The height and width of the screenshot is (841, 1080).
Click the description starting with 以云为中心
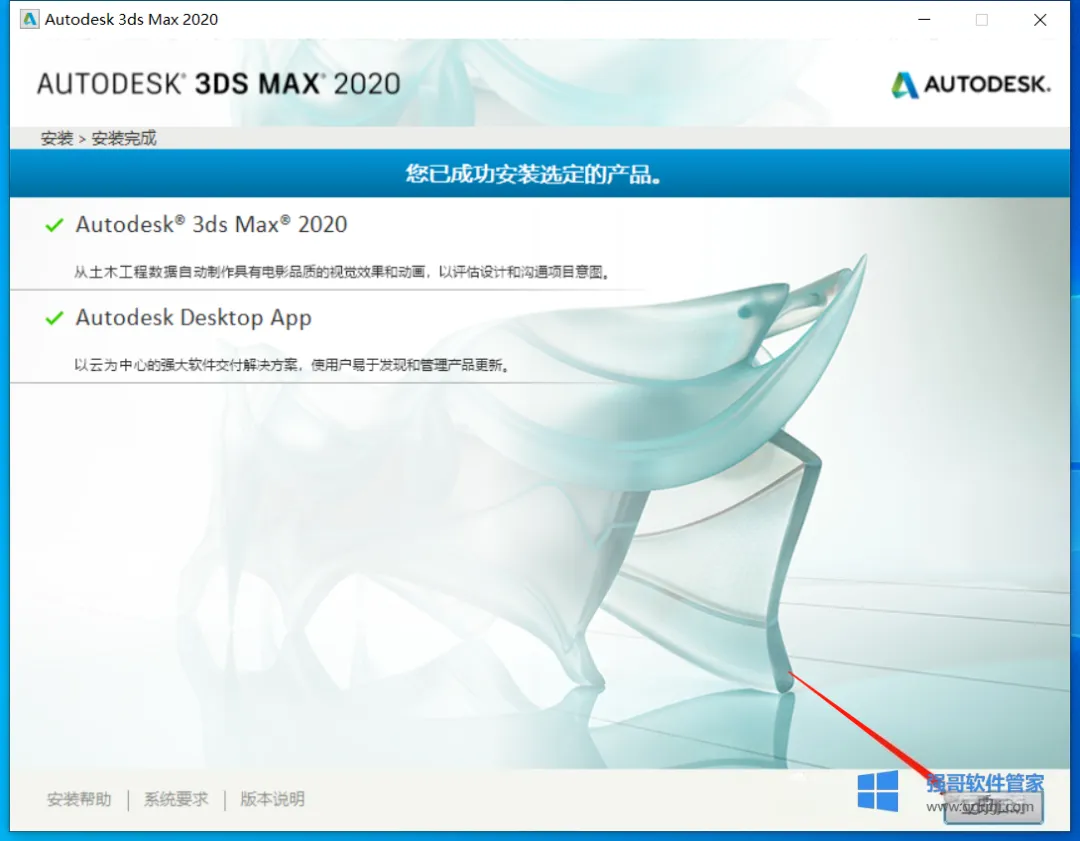coord(292,365)
